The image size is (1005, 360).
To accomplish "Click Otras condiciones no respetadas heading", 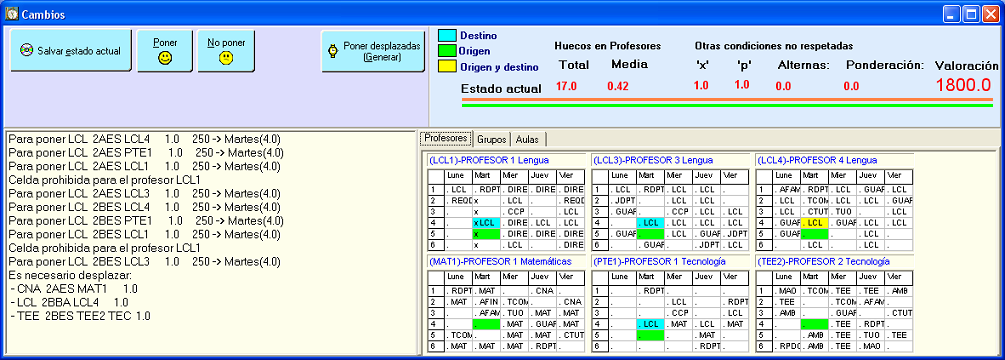I will pos(774,46).
